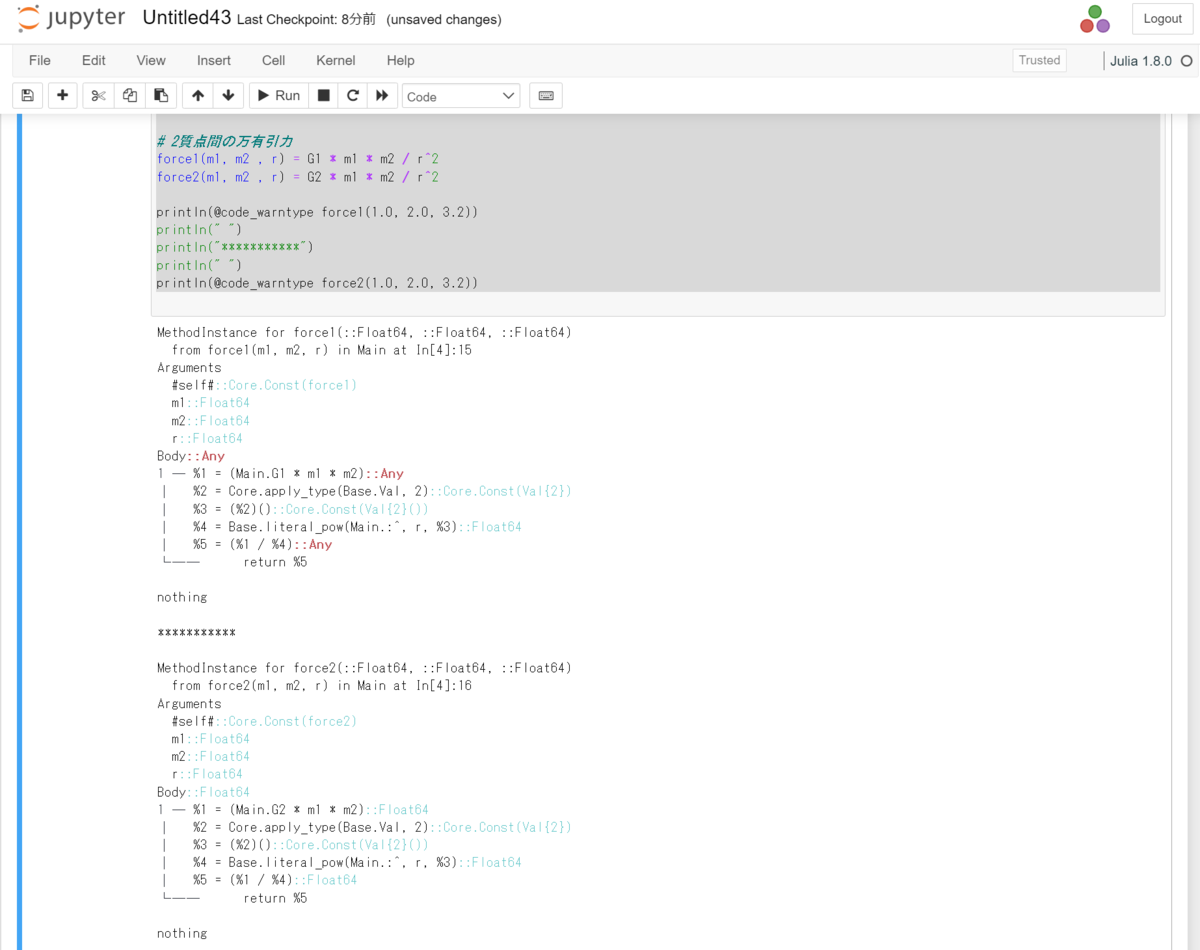
Task: Click the kernel idle status circle
Action: (x=1187, y=61)
